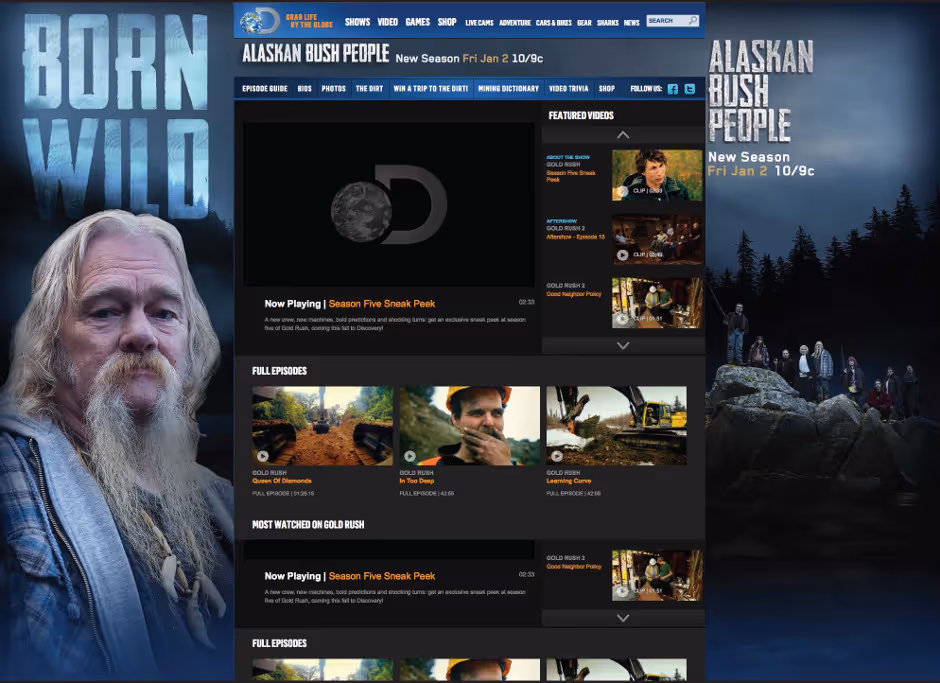
Task: Open the VIDEO TRIVIA tab
Action: click(568, 89)
